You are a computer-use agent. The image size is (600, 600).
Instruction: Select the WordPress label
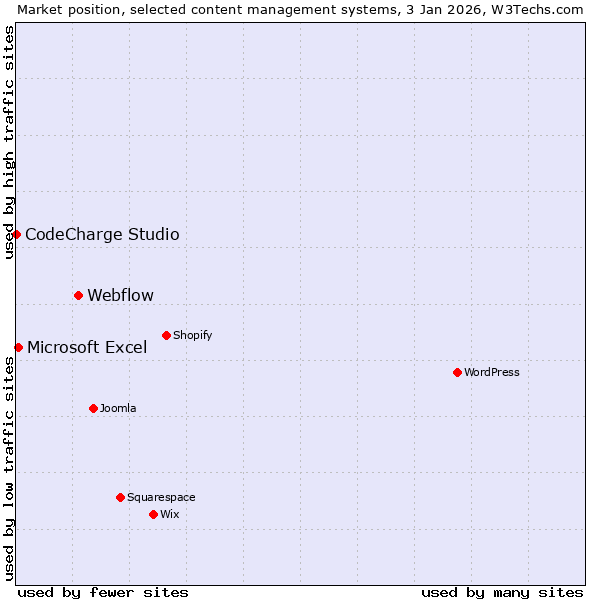492,372
